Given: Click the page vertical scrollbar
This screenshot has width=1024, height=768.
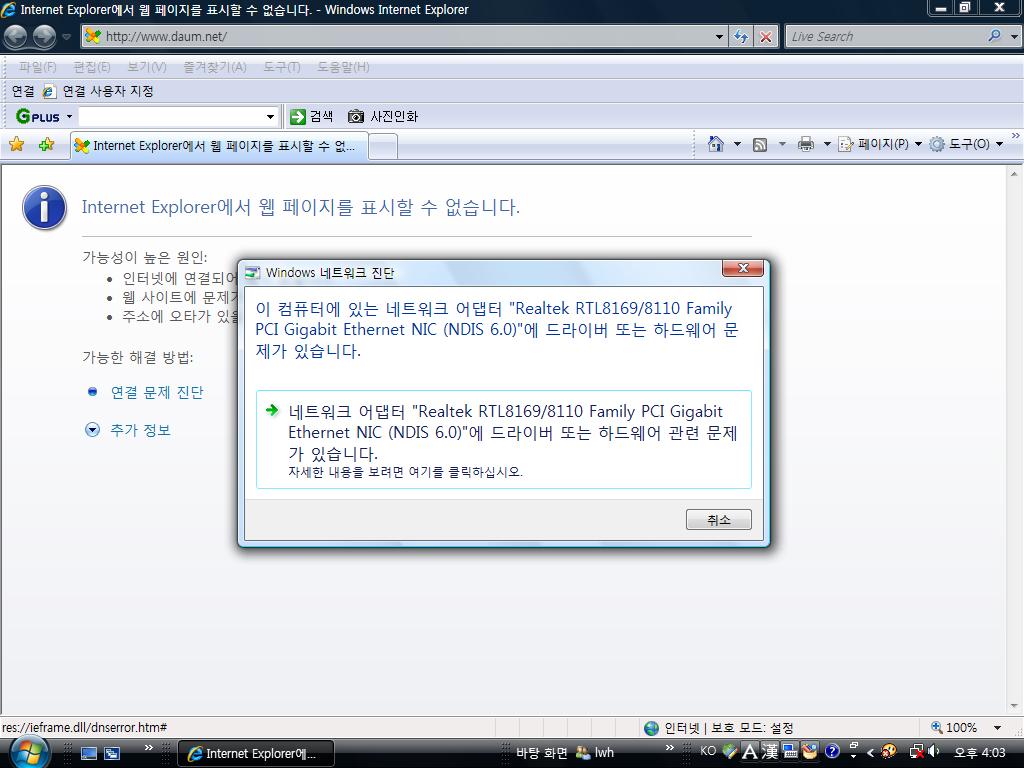Looking at the screenshot, I should pos(1014,440).
